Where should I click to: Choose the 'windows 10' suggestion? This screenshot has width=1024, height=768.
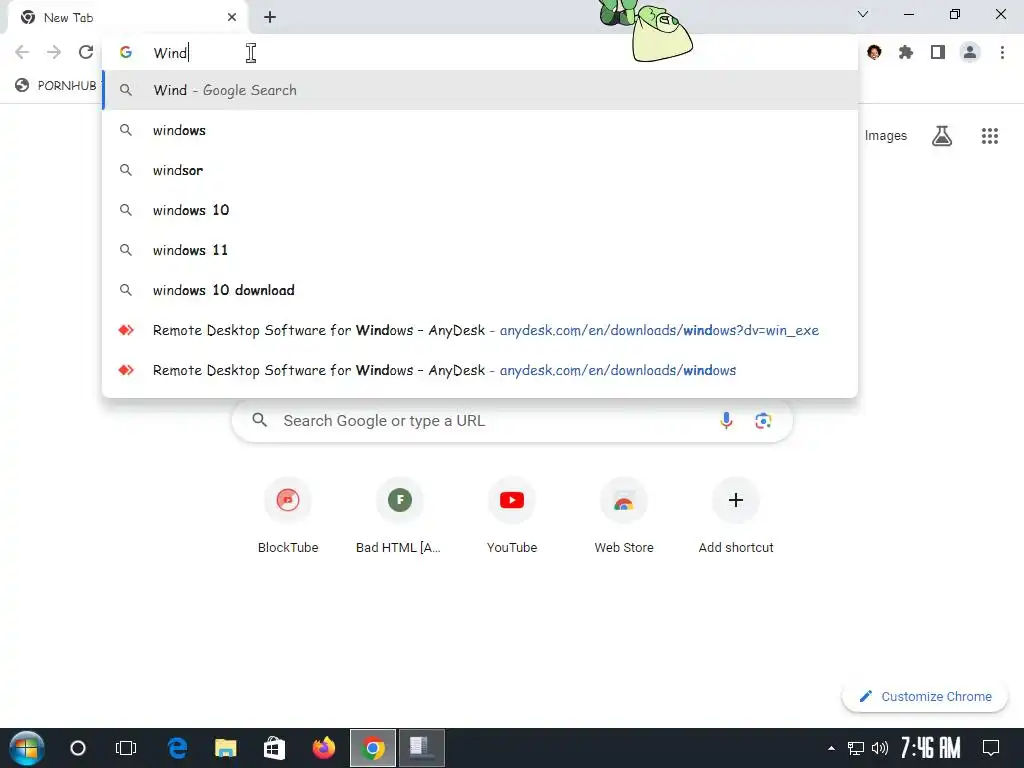[480, 210]
